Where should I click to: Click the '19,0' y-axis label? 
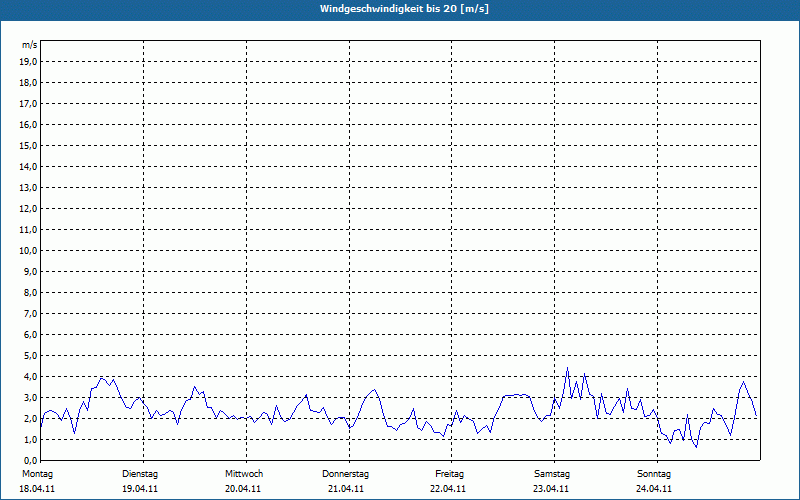pyautogui.click(x=29, y=62)
